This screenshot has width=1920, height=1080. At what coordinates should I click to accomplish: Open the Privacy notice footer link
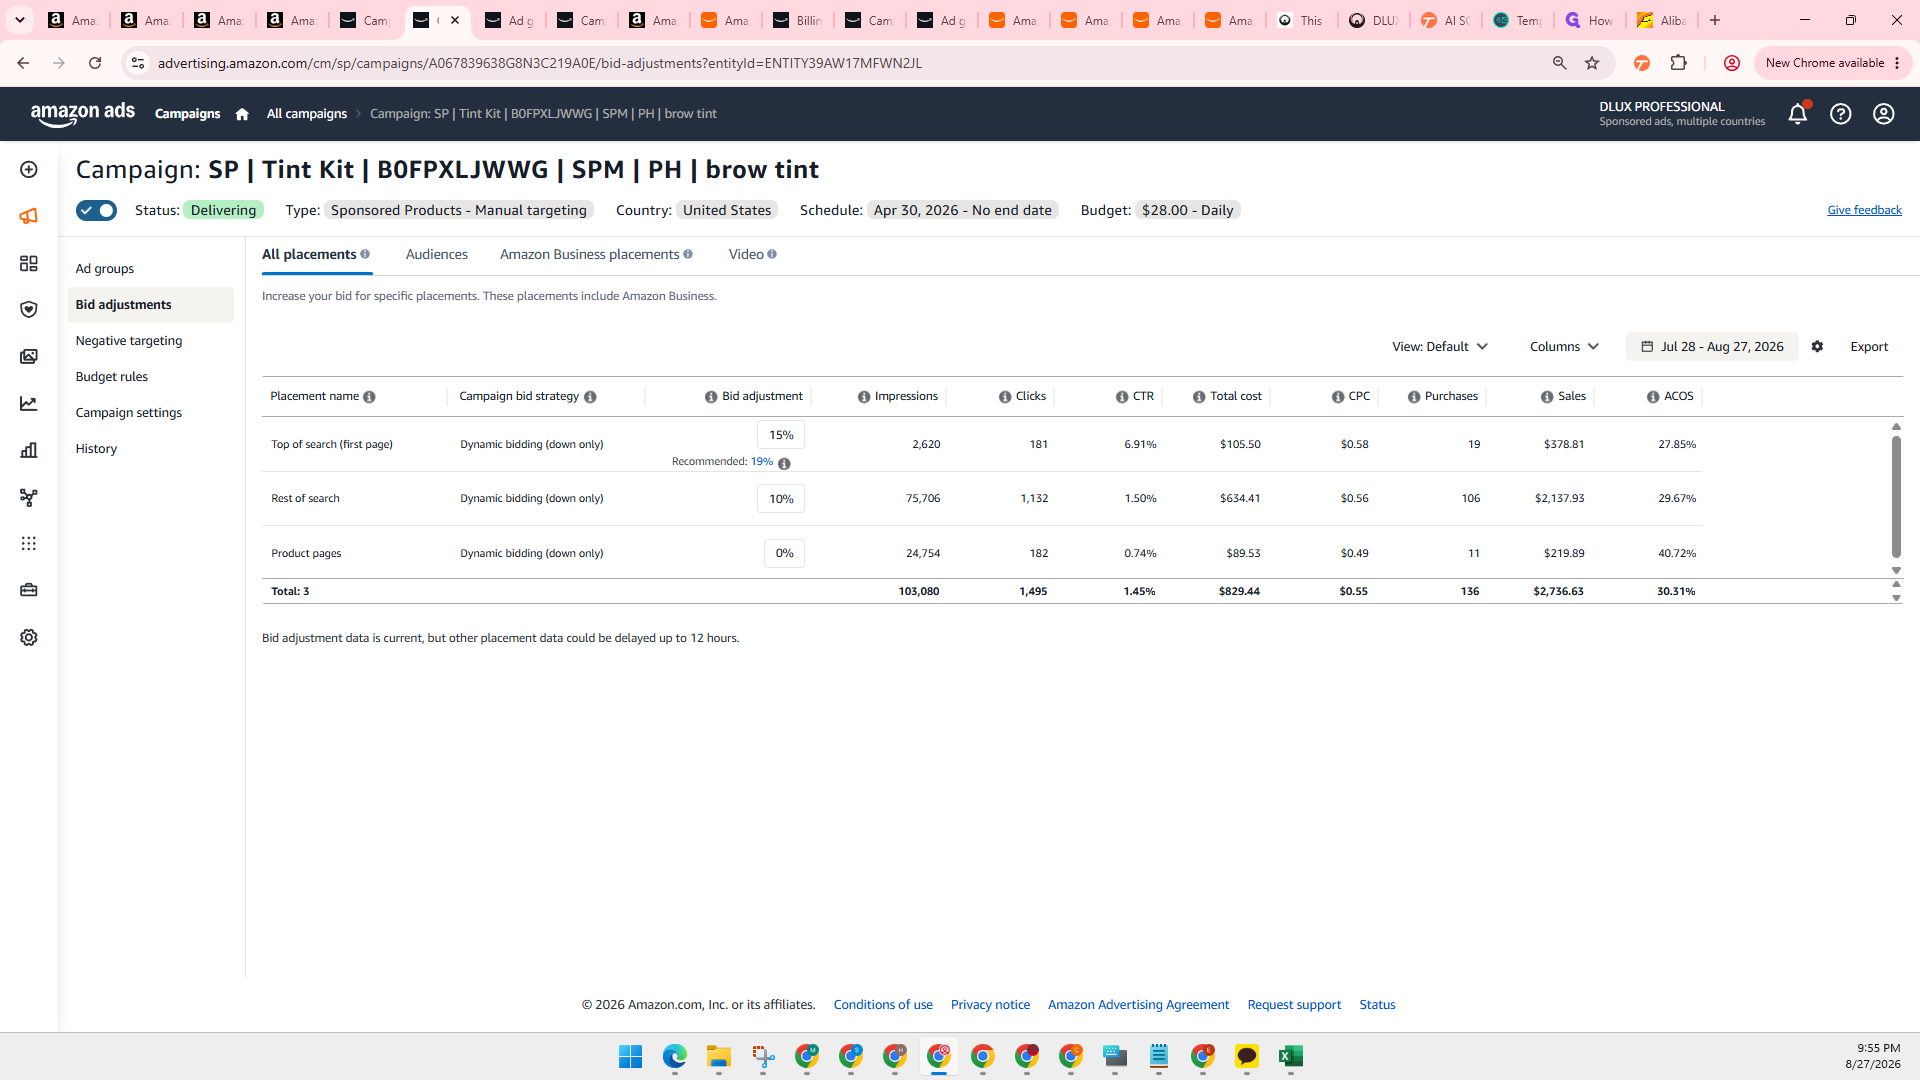point(990,1005)
